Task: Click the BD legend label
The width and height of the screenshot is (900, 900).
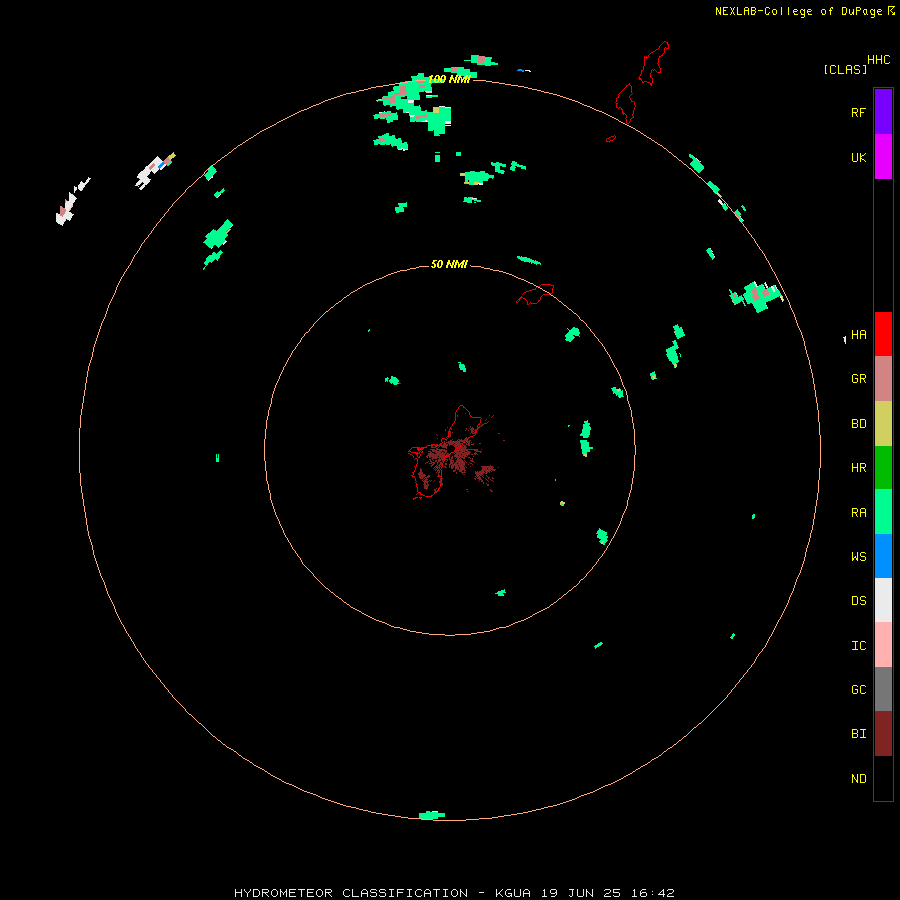Action: click(x=858, y=424)
